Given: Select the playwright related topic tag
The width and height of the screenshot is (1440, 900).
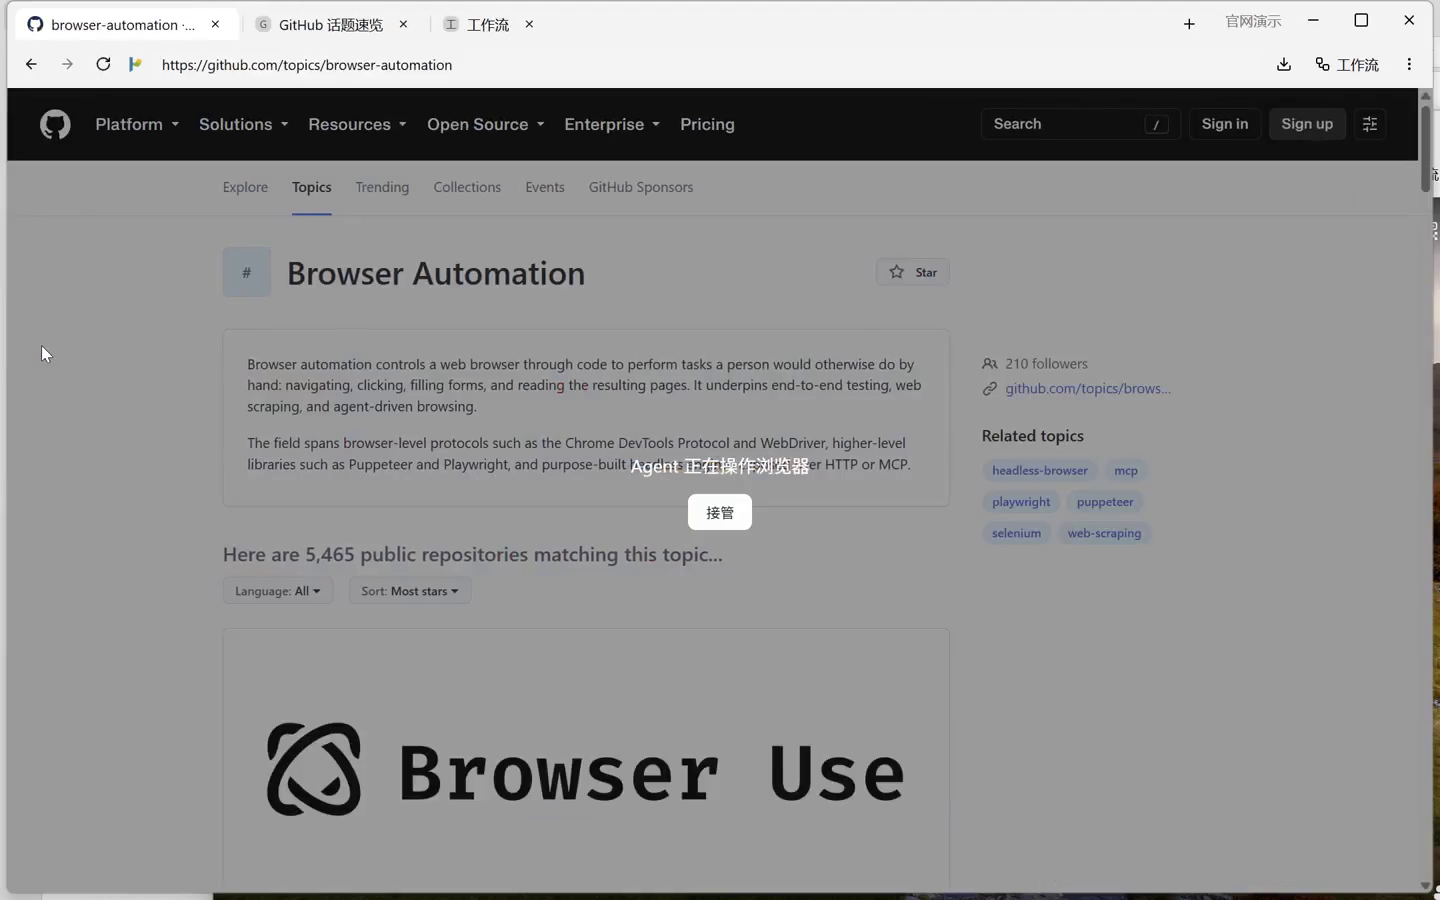Looking at the screenshot, I should (x=1021, y=502).
